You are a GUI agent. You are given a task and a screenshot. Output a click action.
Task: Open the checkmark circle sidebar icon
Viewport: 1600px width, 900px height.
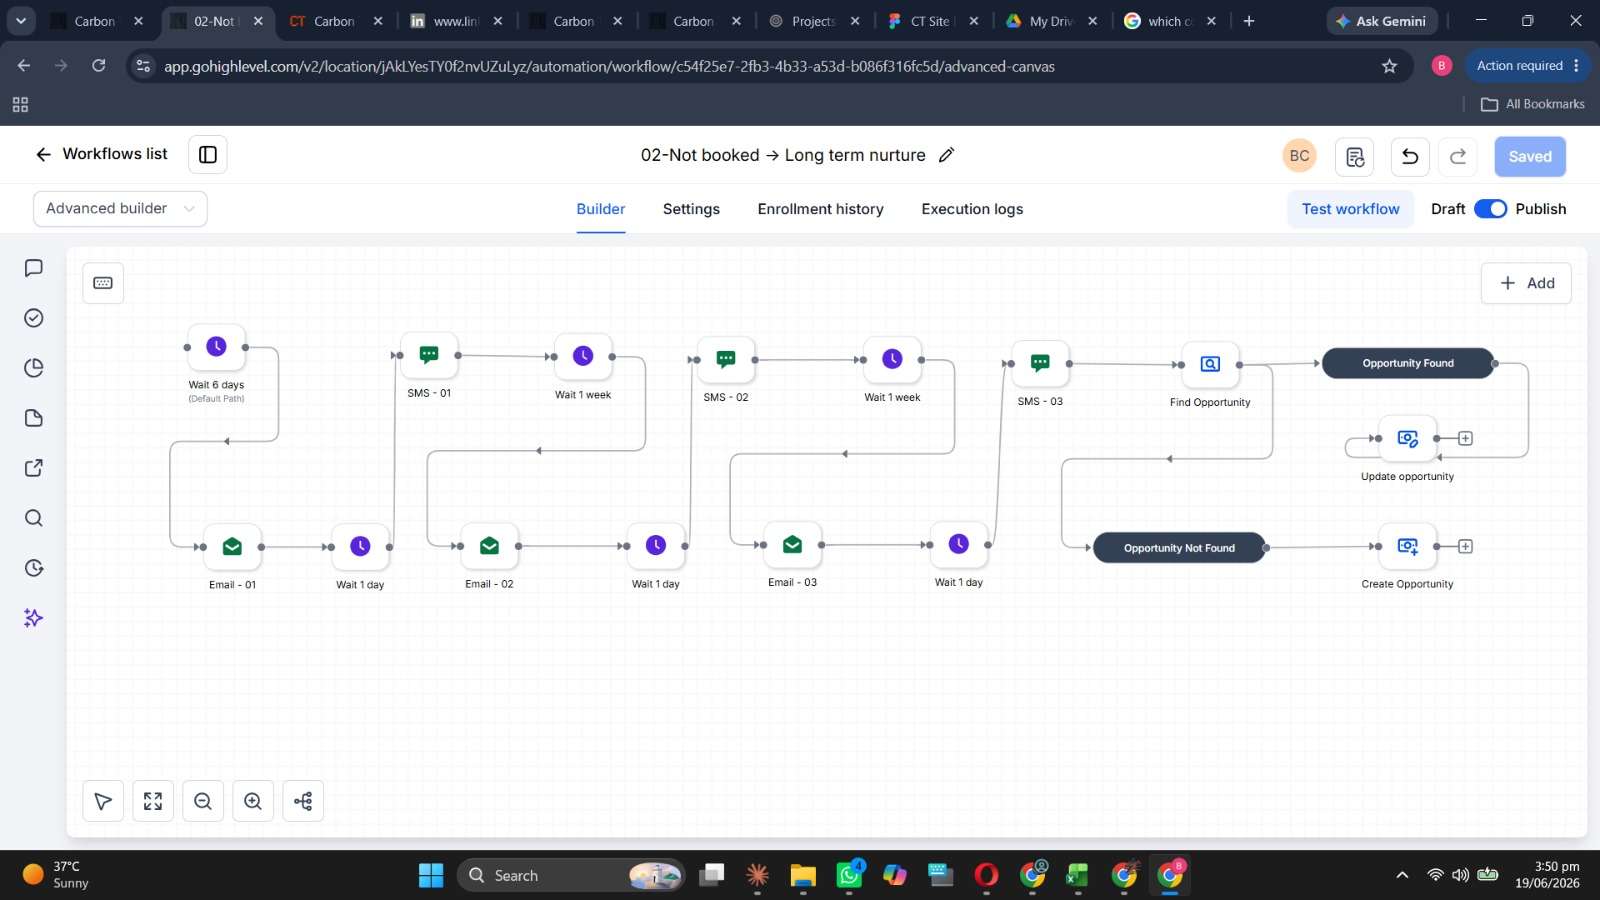pyautogui.click(x=33, y=318)
